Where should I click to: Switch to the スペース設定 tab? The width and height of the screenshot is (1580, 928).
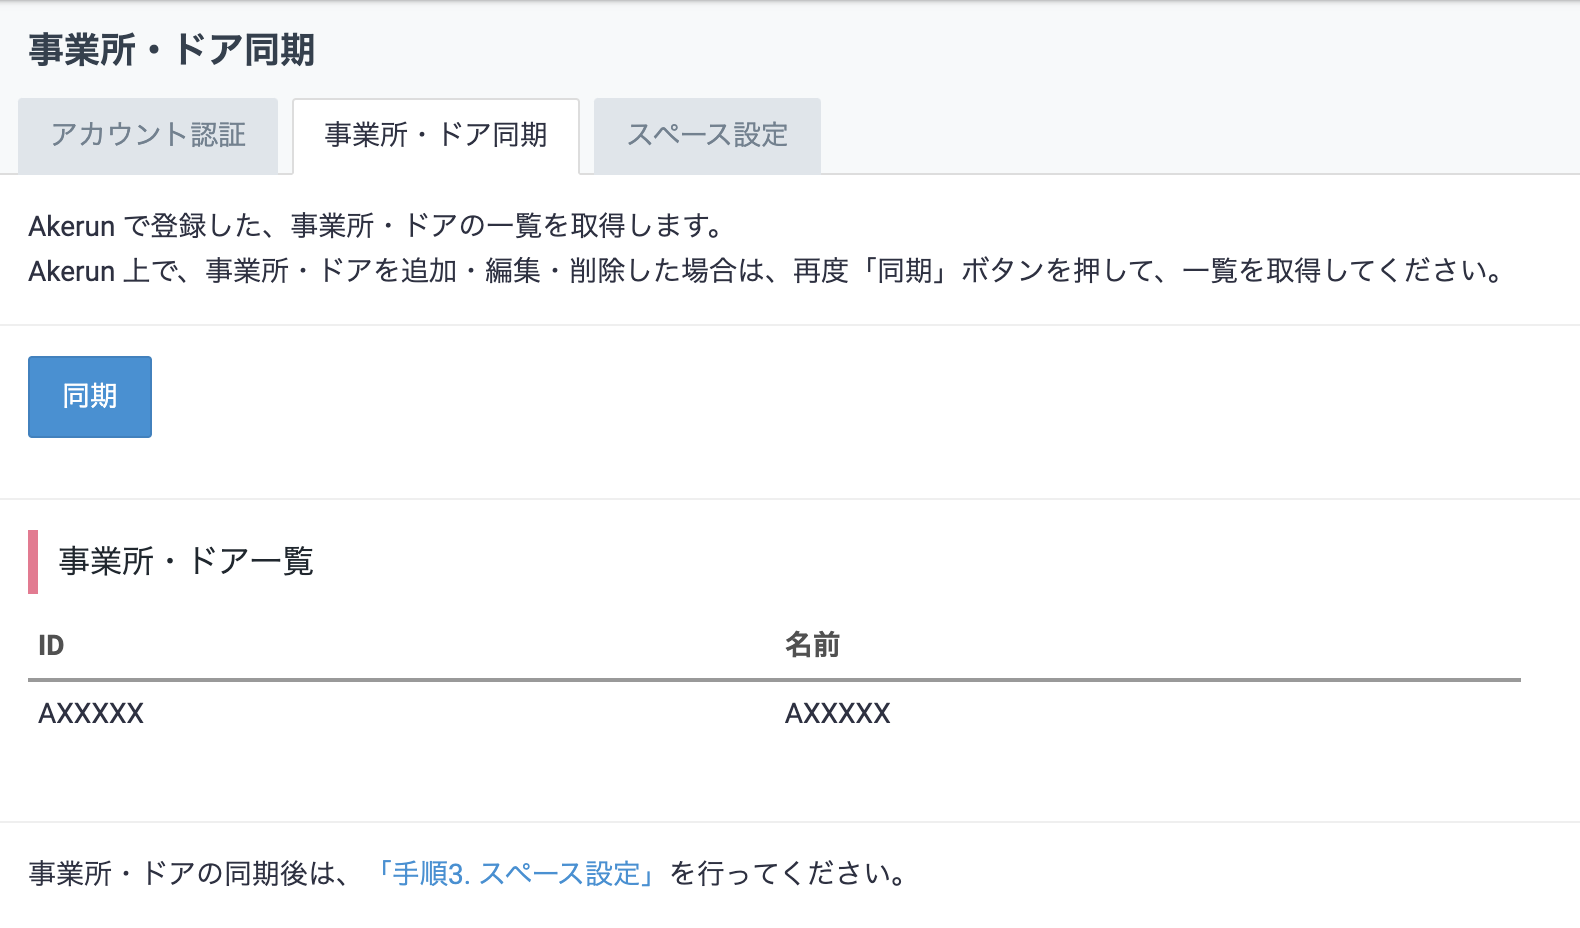(707, 135)
